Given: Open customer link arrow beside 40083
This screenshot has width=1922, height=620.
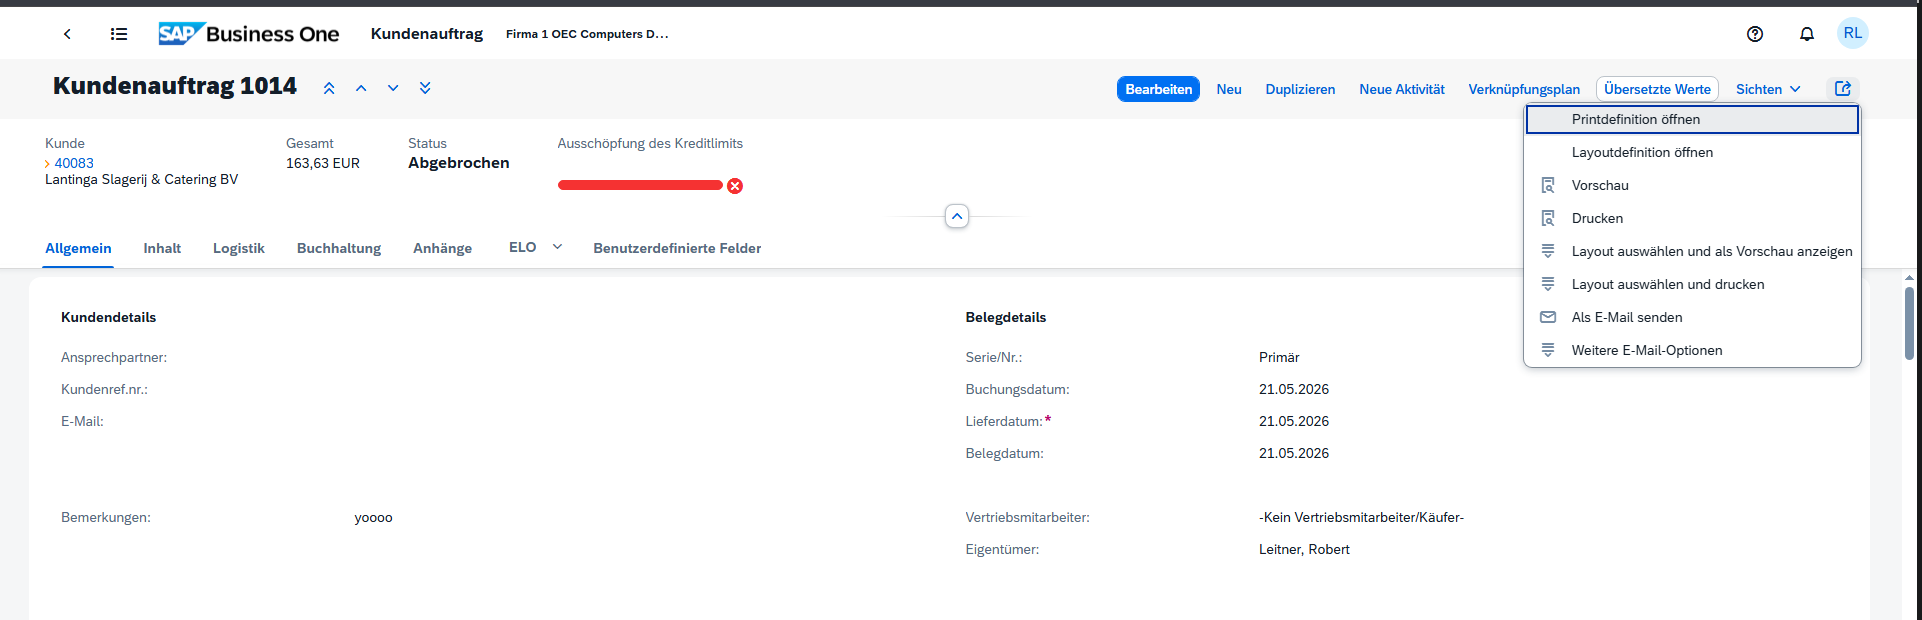Looking at the screenshot, I should 47,163.
